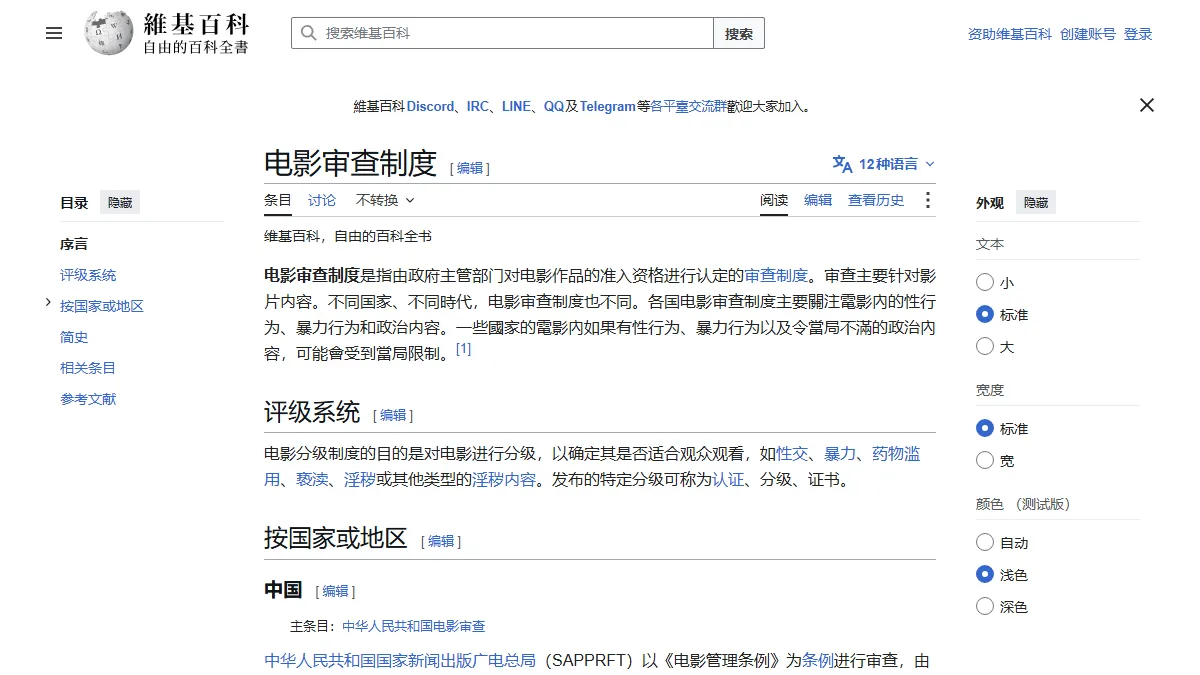Viewport: 1200px width, 675px height.
Task: Open the 药物滥用 link
Action: coord(896,454)
